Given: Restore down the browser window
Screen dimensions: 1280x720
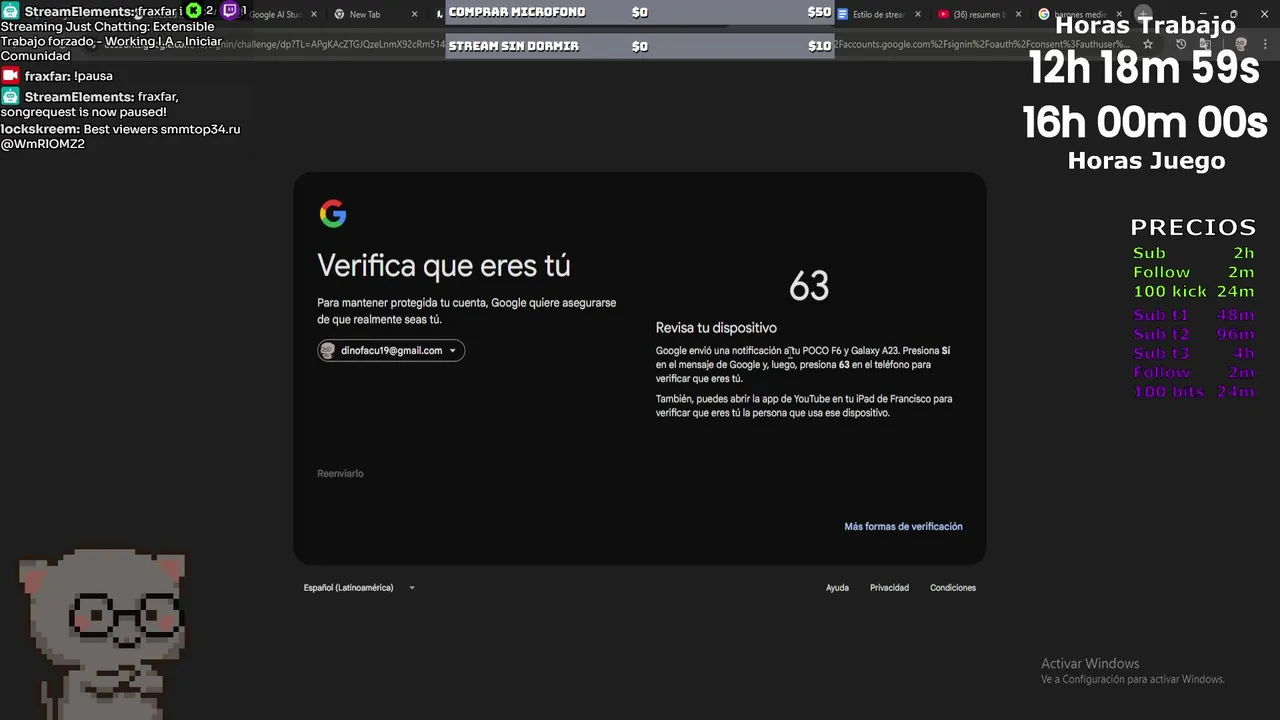Looking at the screenshot, I should (x=1233, y=14).
